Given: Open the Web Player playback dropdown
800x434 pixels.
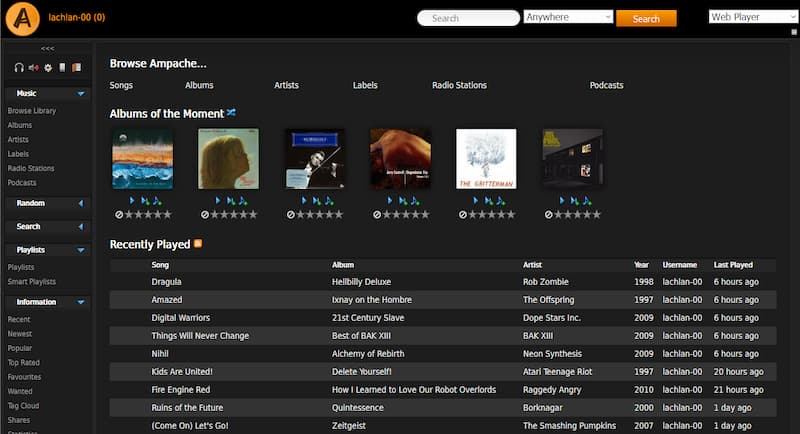Looking at the screenshot, I should click(x=753, y=17).
